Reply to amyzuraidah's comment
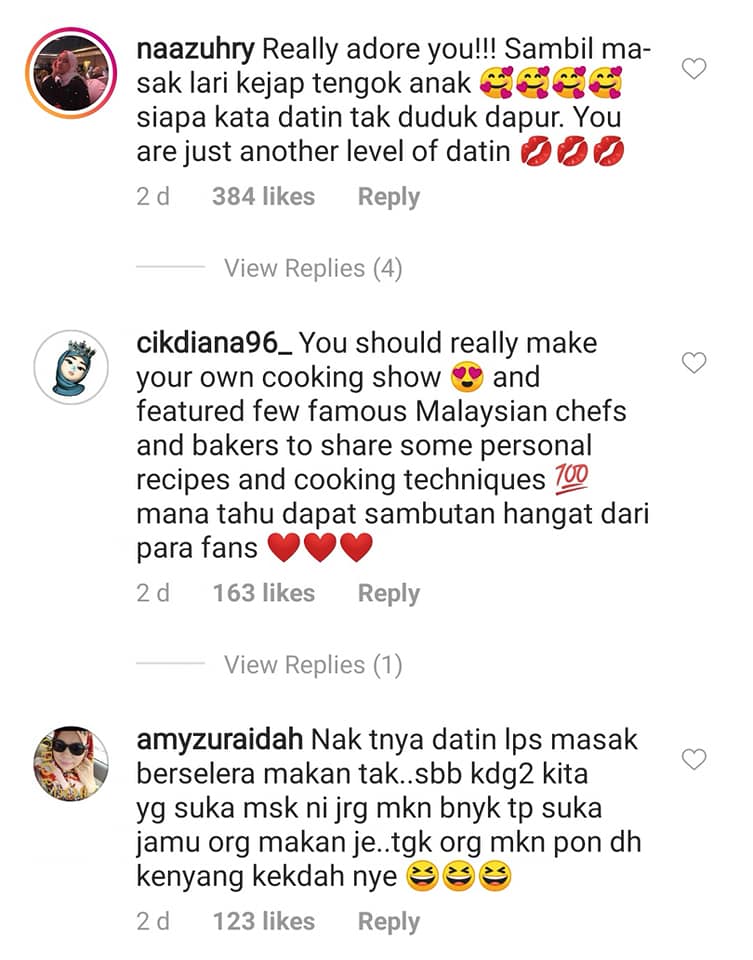Screen dimensions: 753x960 click(x=389, y=921)
